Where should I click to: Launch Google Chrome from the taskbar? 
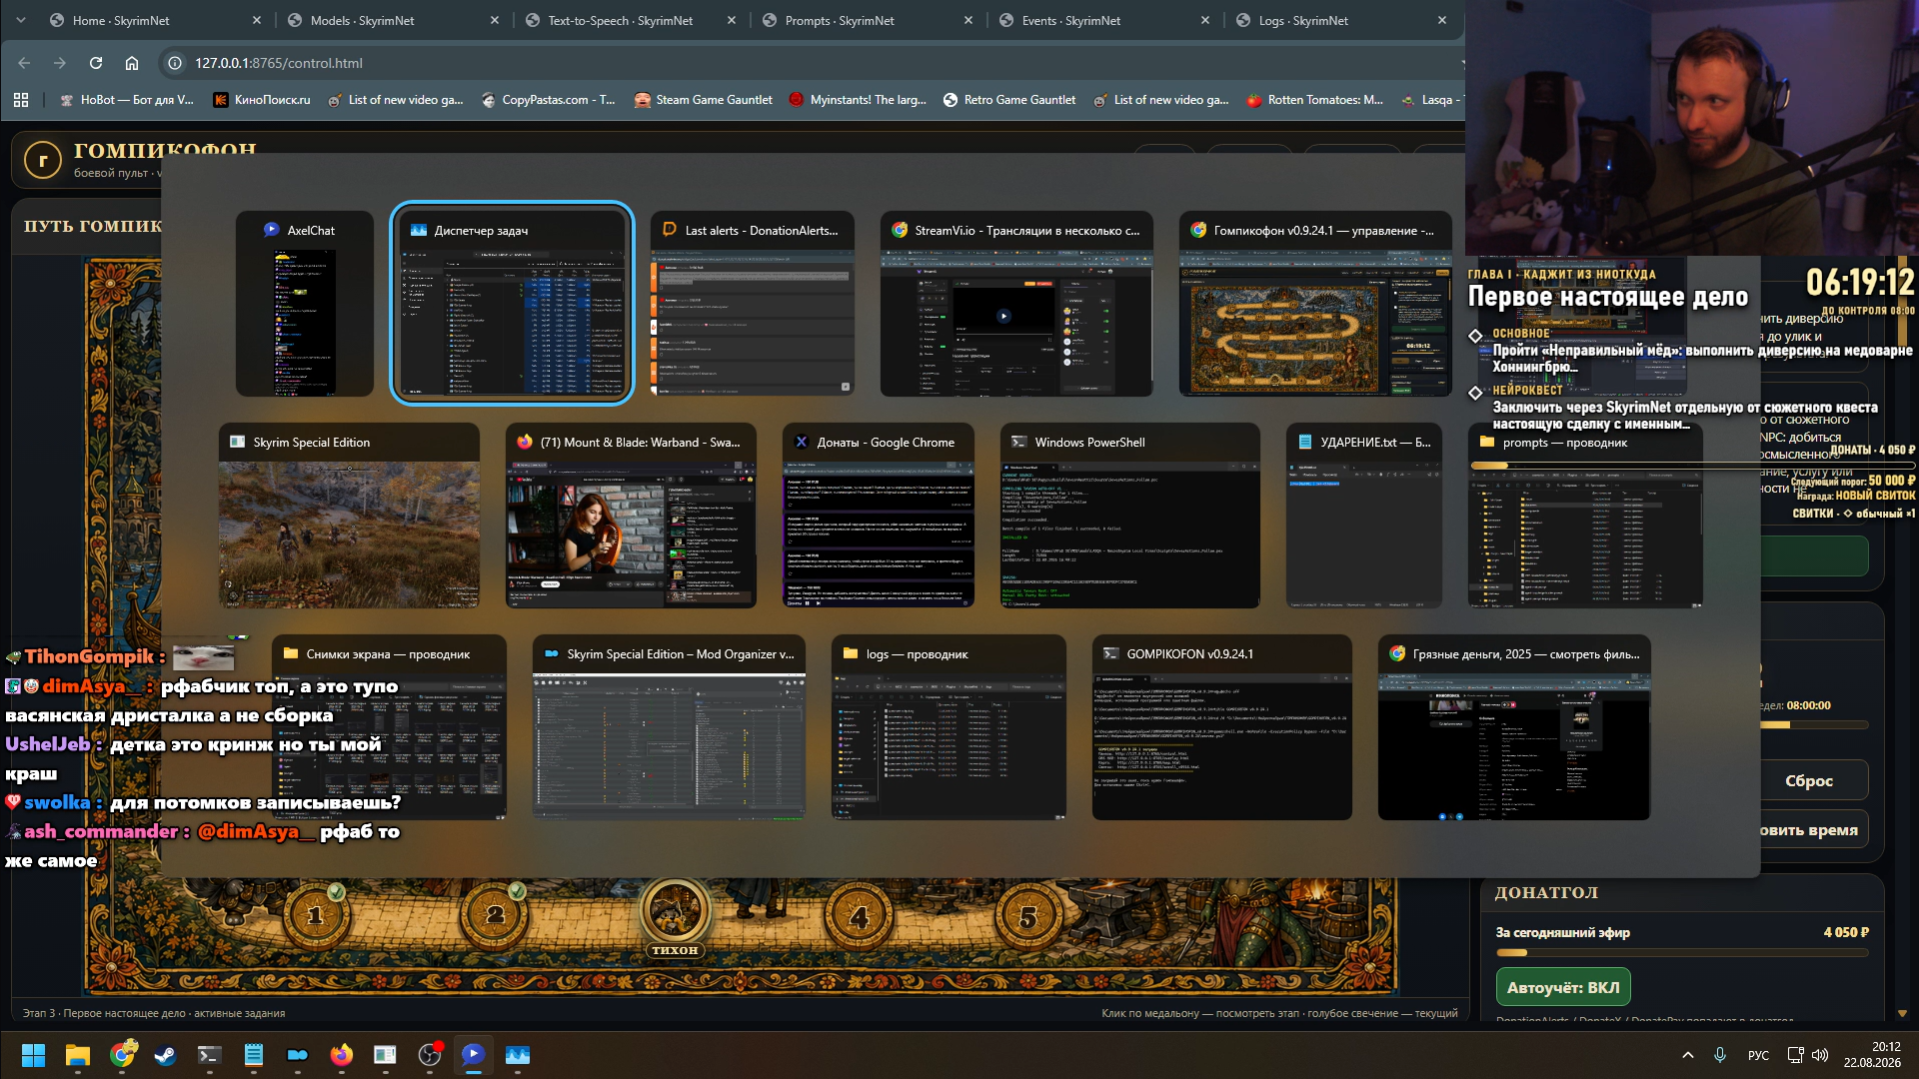122,1055
